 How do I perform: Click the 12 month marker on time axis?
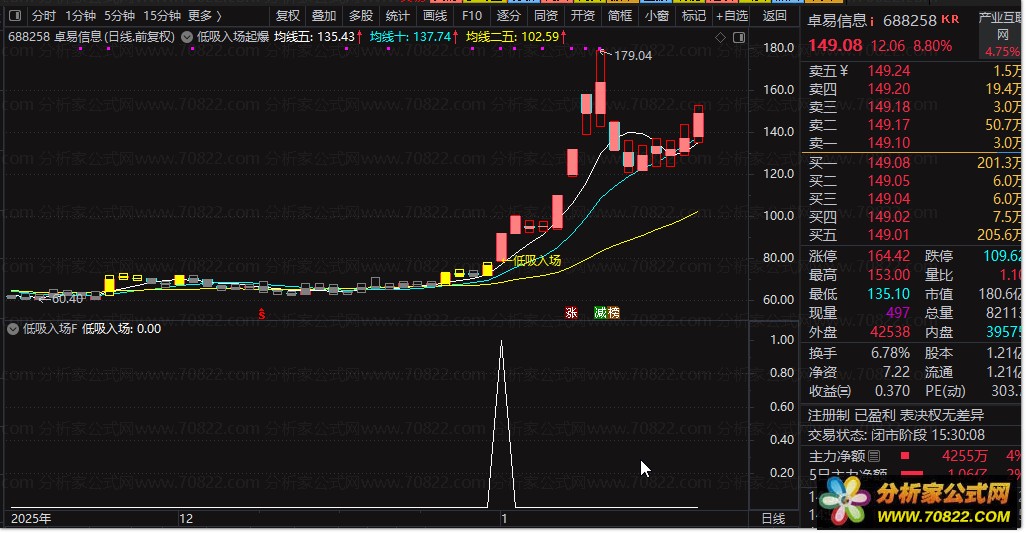(186, 519)
